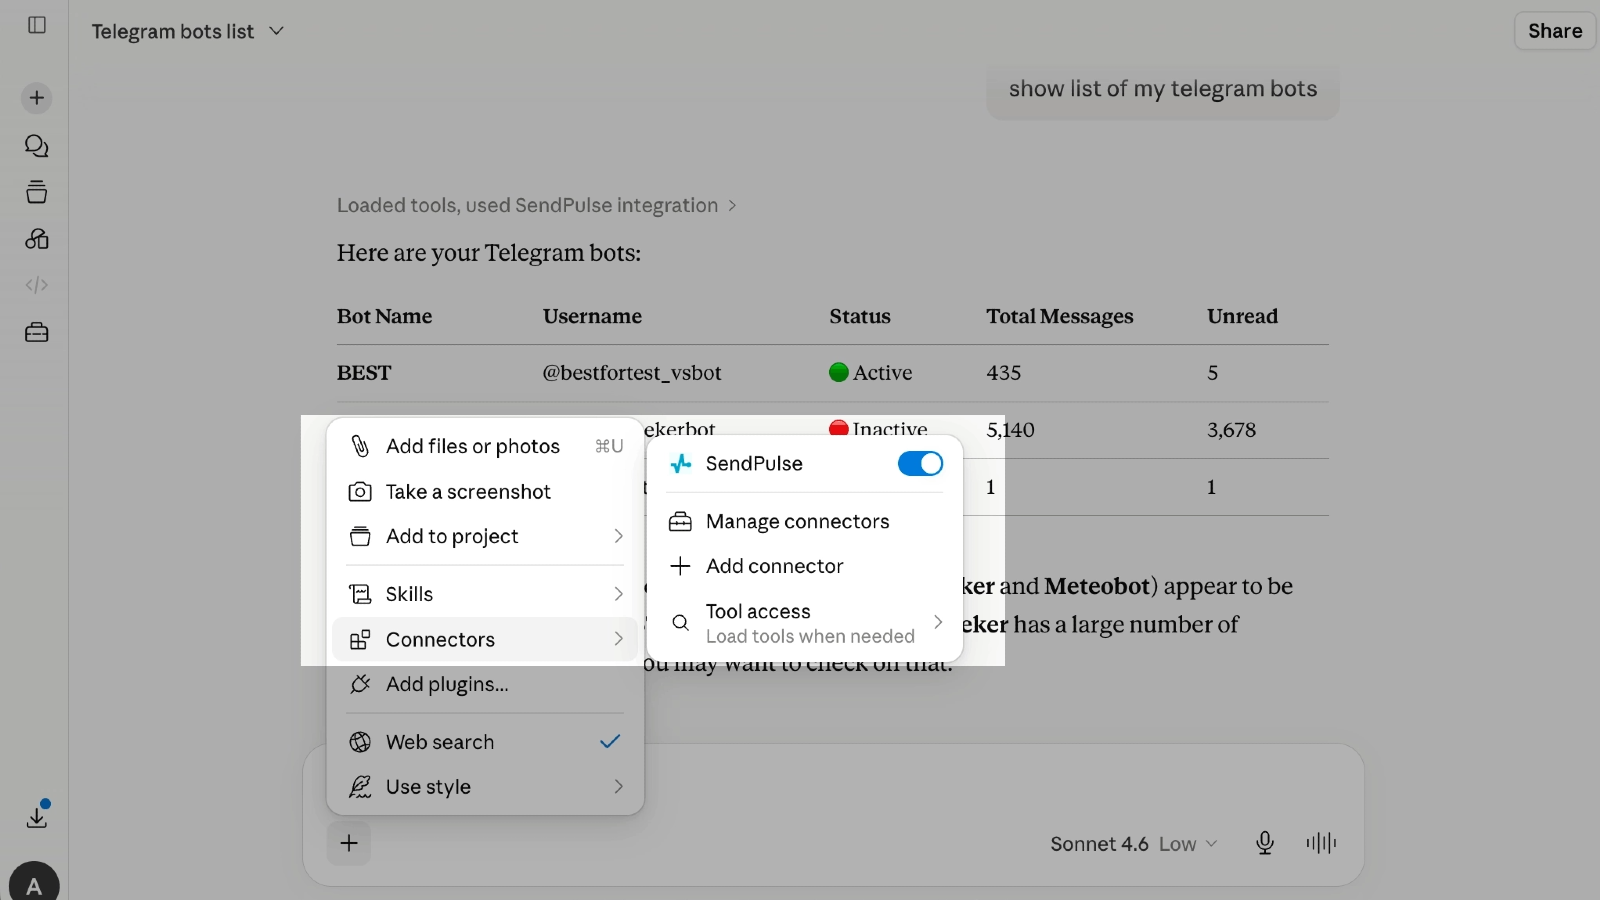The height and width of the screenshot is (900, 1600).
Task: Start a new chat with plus icon in sidebar
Action: pos(37,98)
